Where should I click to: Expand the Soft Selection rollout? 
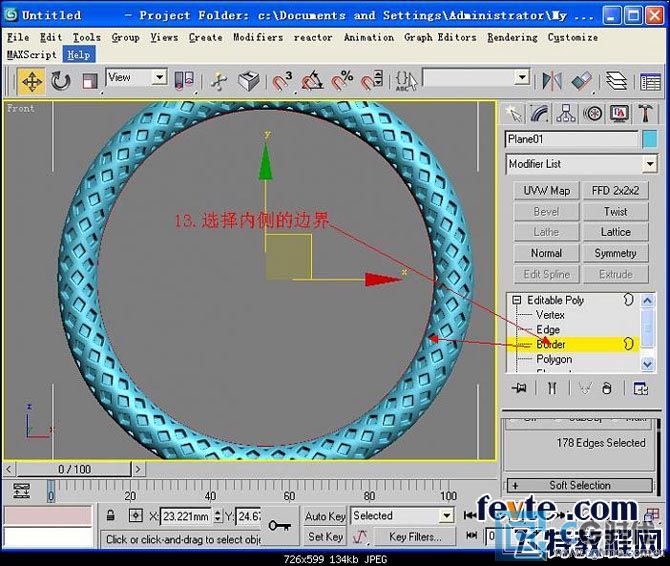(x=580, y=486)
